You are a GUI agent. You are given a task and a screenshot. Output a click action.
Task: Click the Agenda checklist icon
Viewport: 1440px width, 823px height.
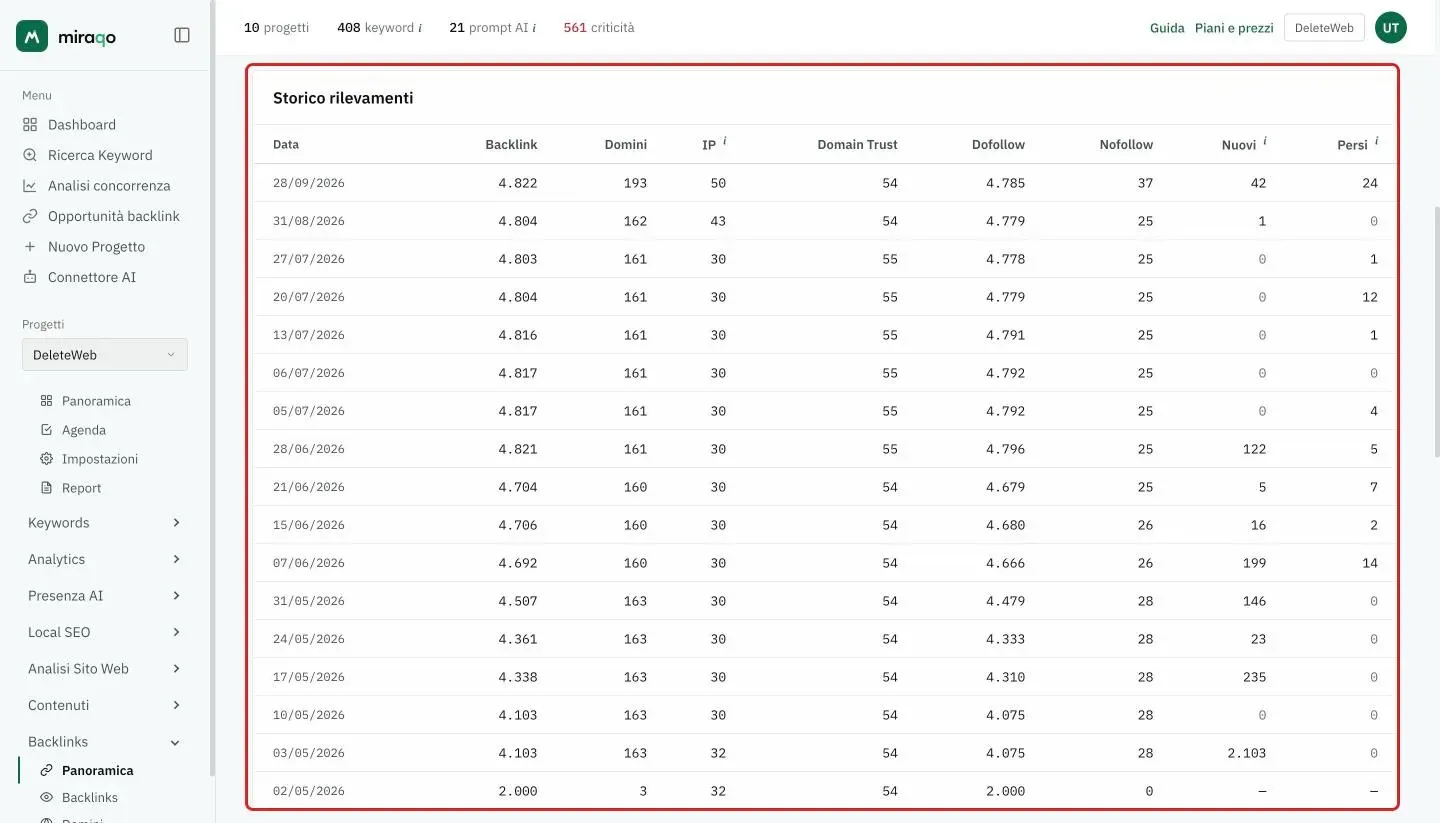(x=46, y=430)
